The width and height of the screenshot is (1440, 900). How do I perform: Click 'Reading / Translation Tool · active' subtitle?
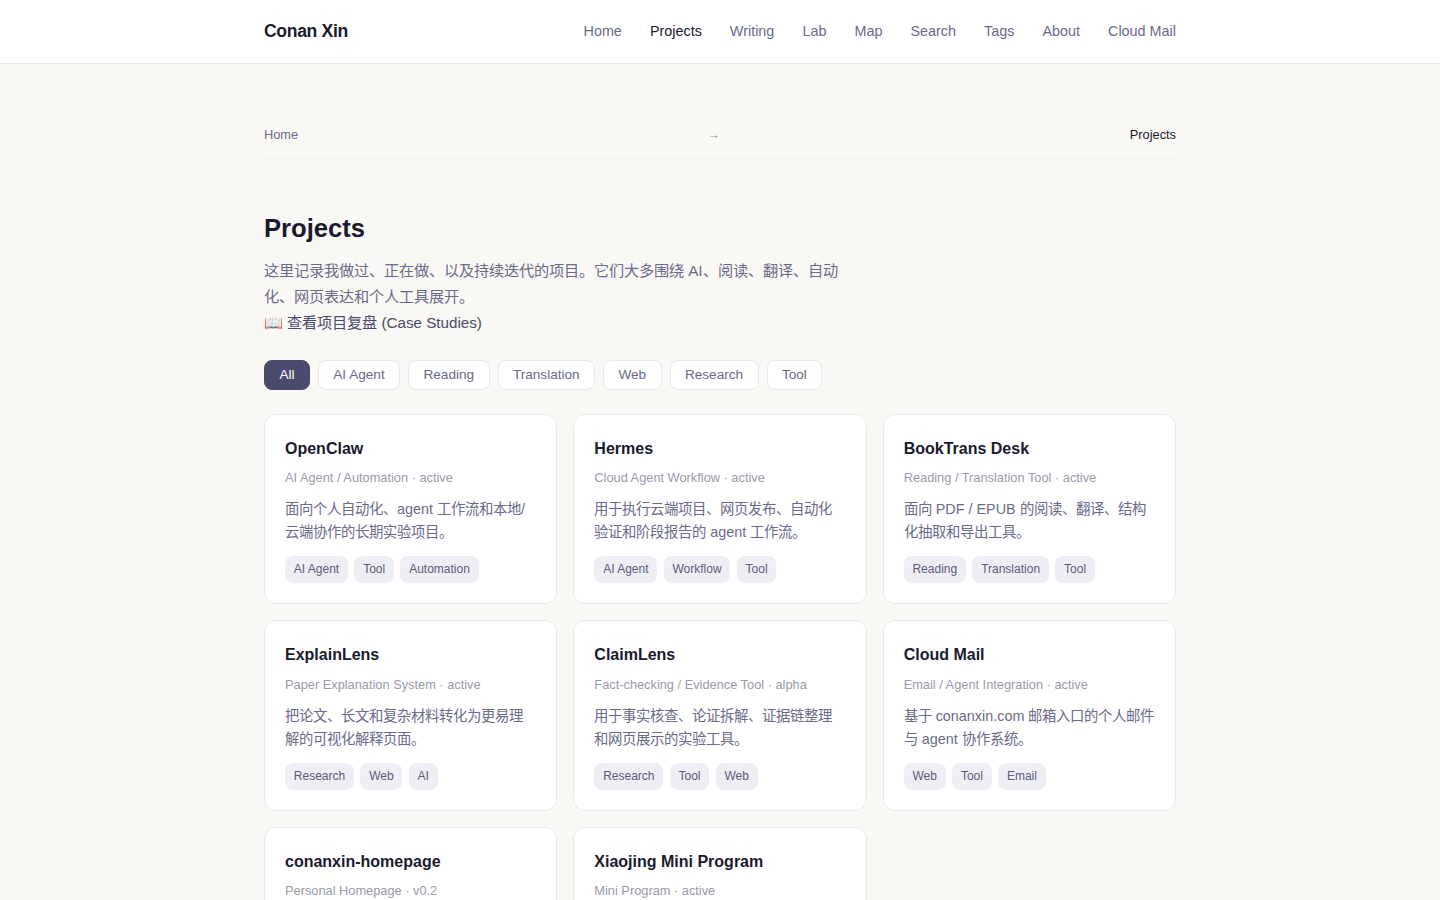(x=1000, y=478)
